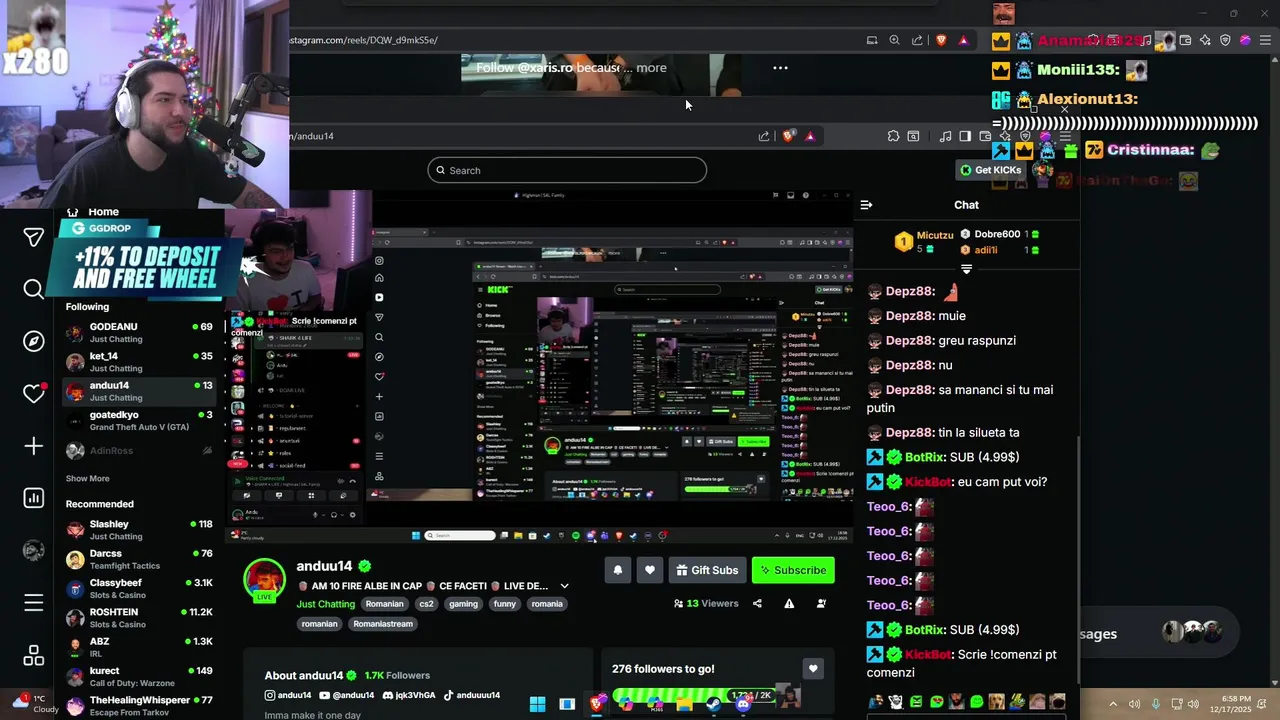Open Instagram hamburger More menu
The image size is (1280, 720).
tap(33, 603)
